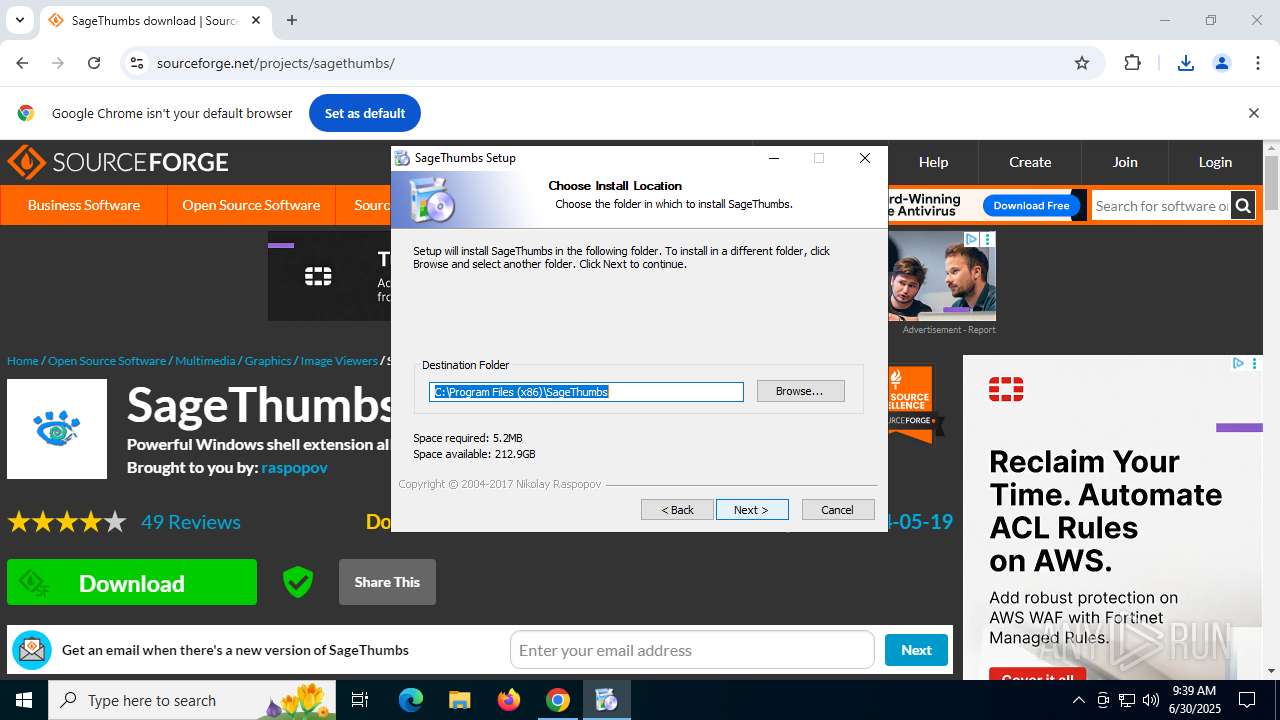
Task: Dismiss the default browser notification bar
Action: (x=1253, y=113)
